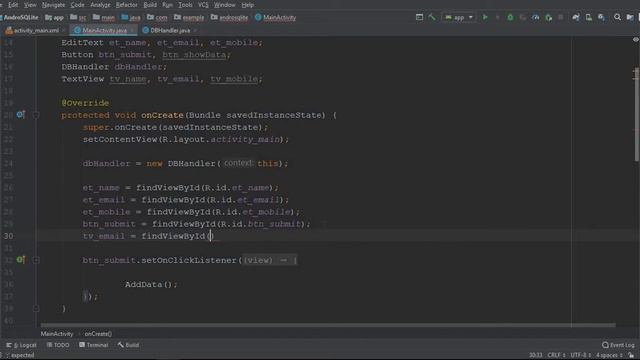Image resolution: width=640 pixels, height=360 pixels.
Task: Click the Make Project hammer icon
Action: (432, 17)
